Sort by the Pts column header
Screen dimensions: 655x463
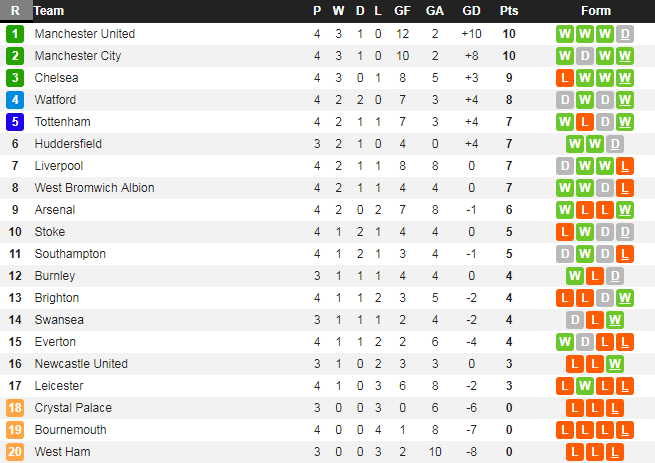point(509,11)
